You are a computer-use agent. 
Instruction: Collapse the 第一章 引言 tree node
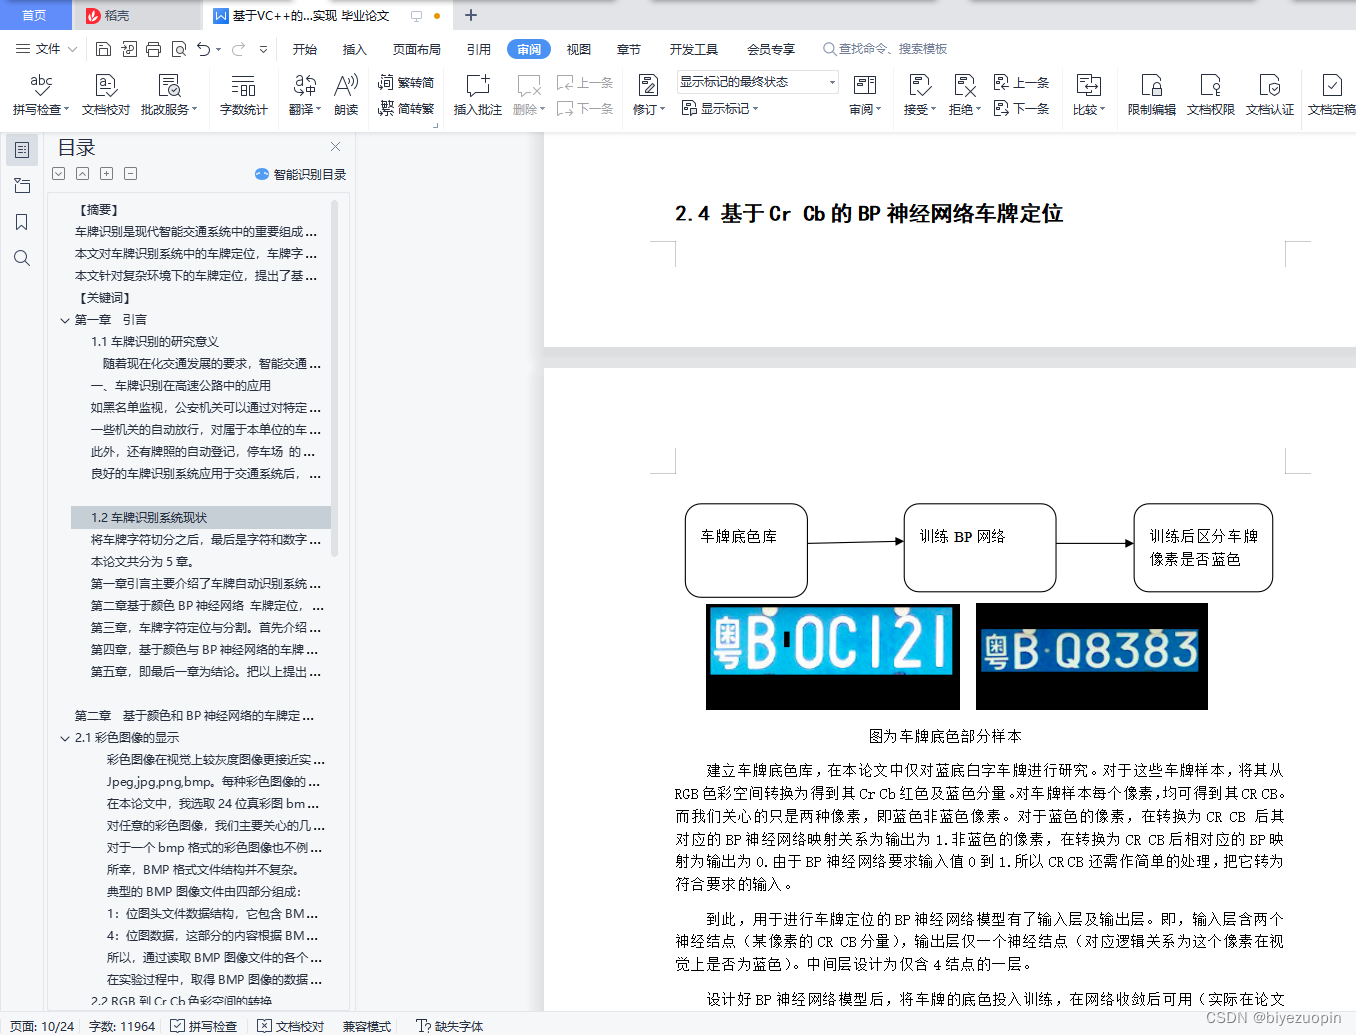coord(65,320)
